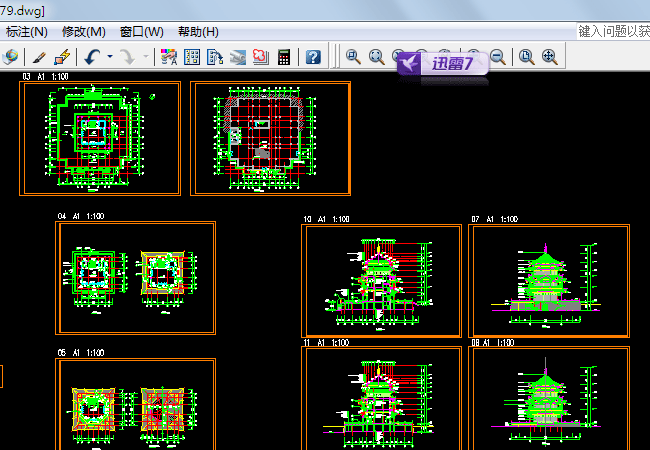Click the drawing sheet labeled 07 A1 1:100

[548, 274]
